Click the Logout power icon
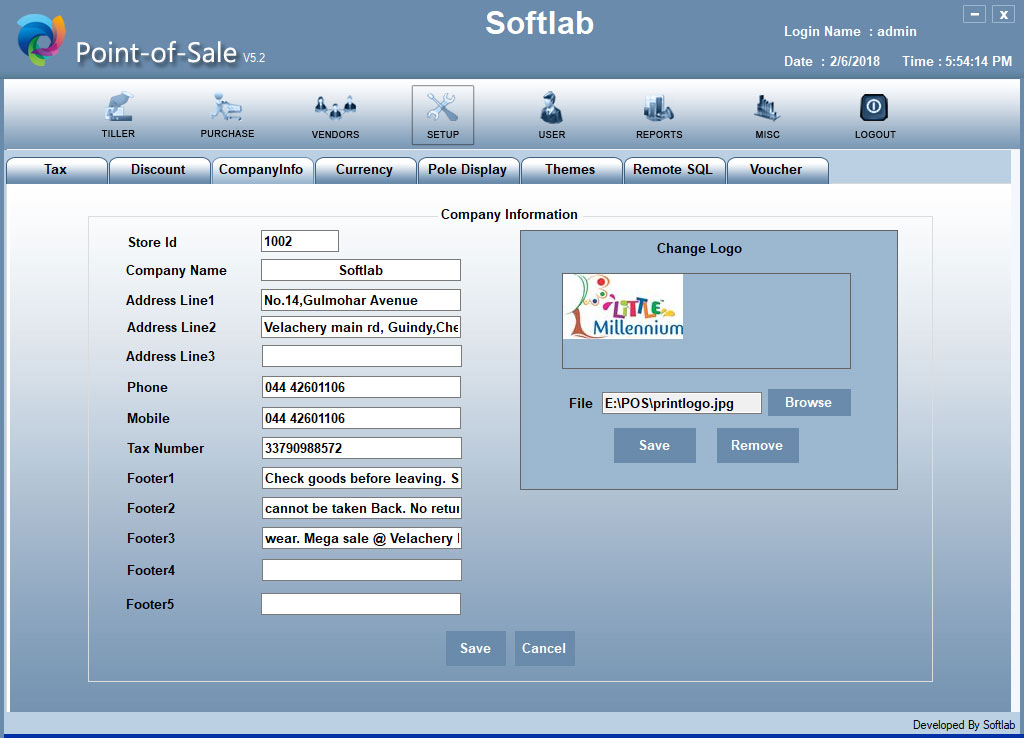Viewport: 1024px width, 738px height. tap(875, 108)
